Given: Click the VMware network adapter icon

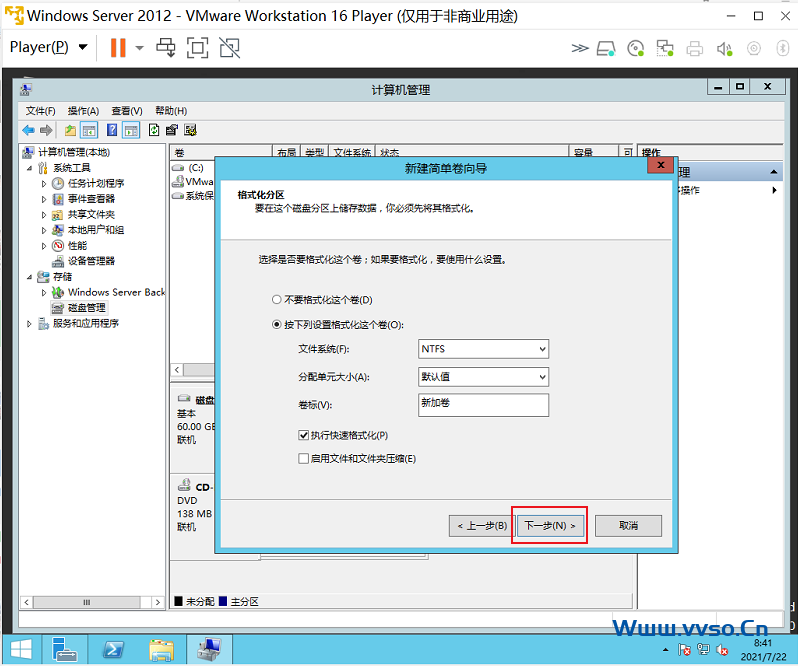Looking at the screenshot, I should pos(665,49).
